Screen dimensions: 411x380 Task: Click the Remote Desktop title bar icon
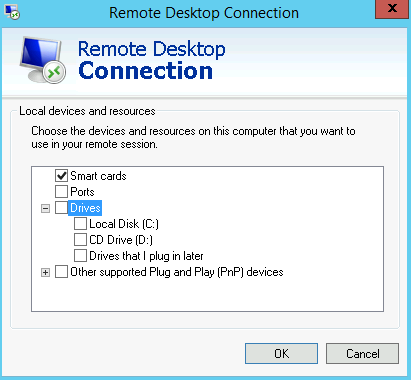(x=12, y=12)
